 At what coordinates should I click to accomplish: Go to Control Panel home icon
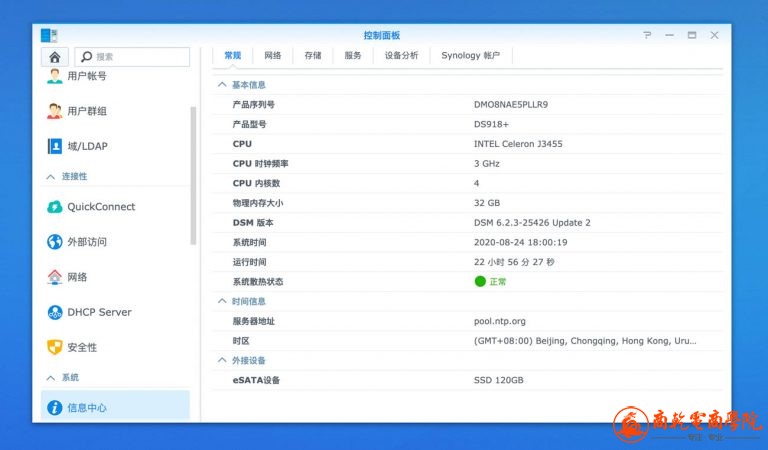(55, 57)
